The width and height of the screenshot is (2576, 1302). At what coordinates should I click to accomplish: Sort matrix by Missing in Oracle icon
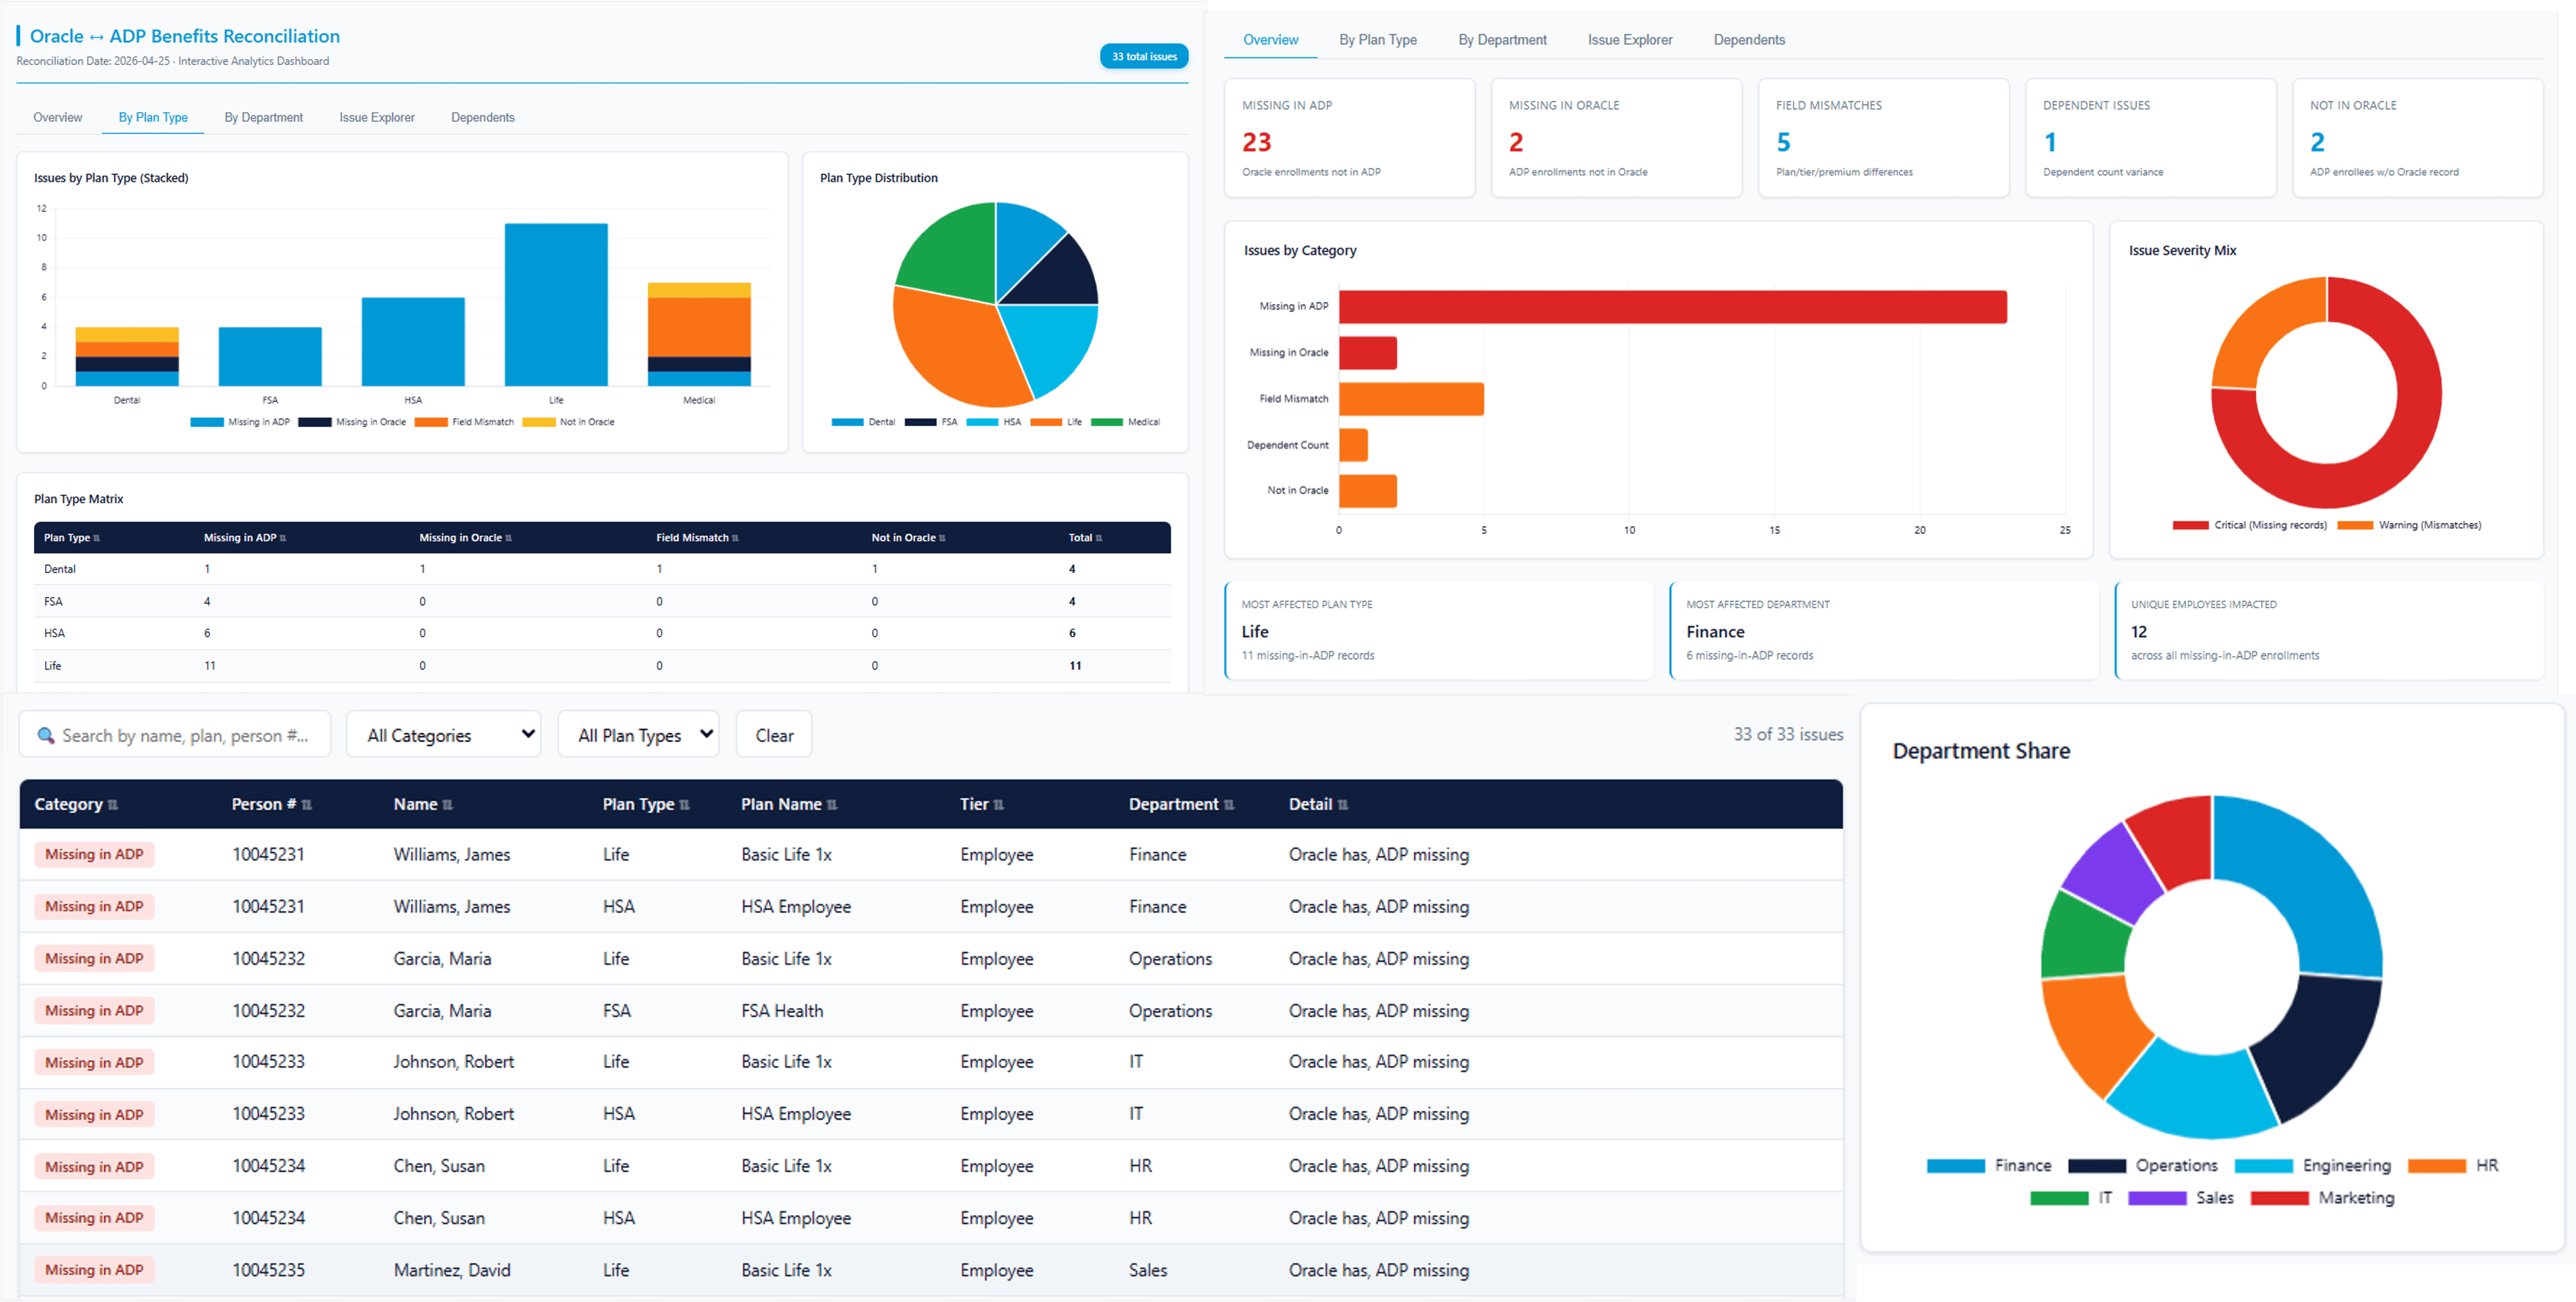coord(509,538)
